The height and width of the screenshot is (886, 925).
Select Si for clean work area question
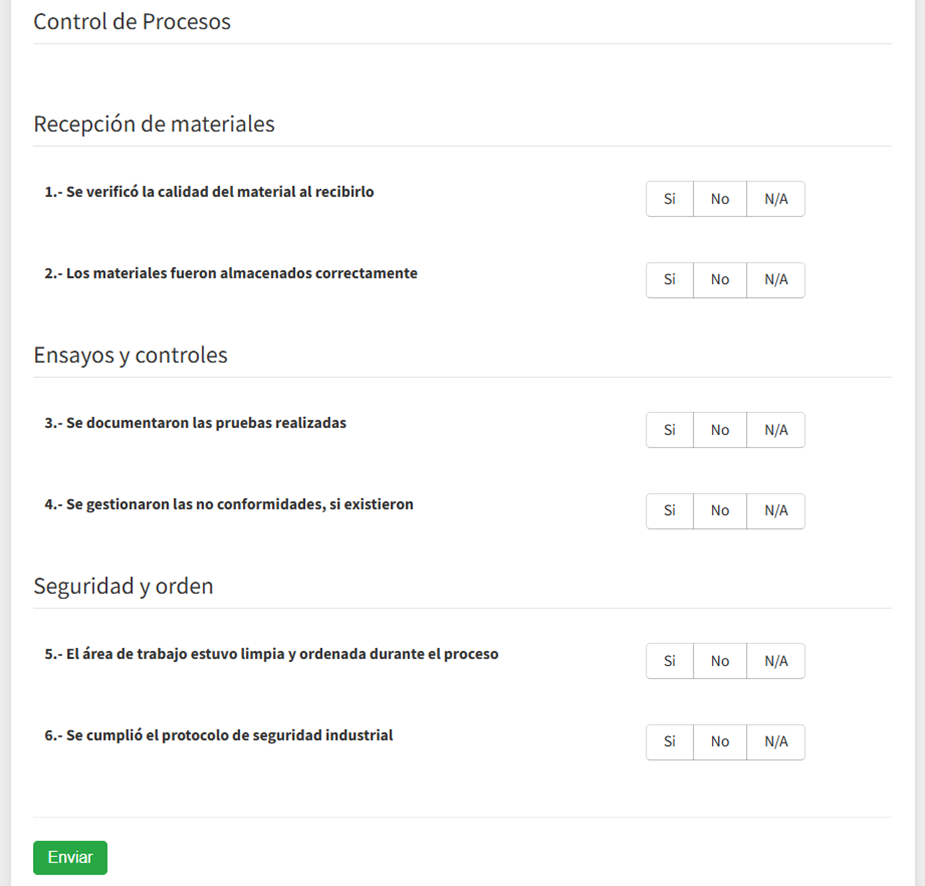coord(670,661)
